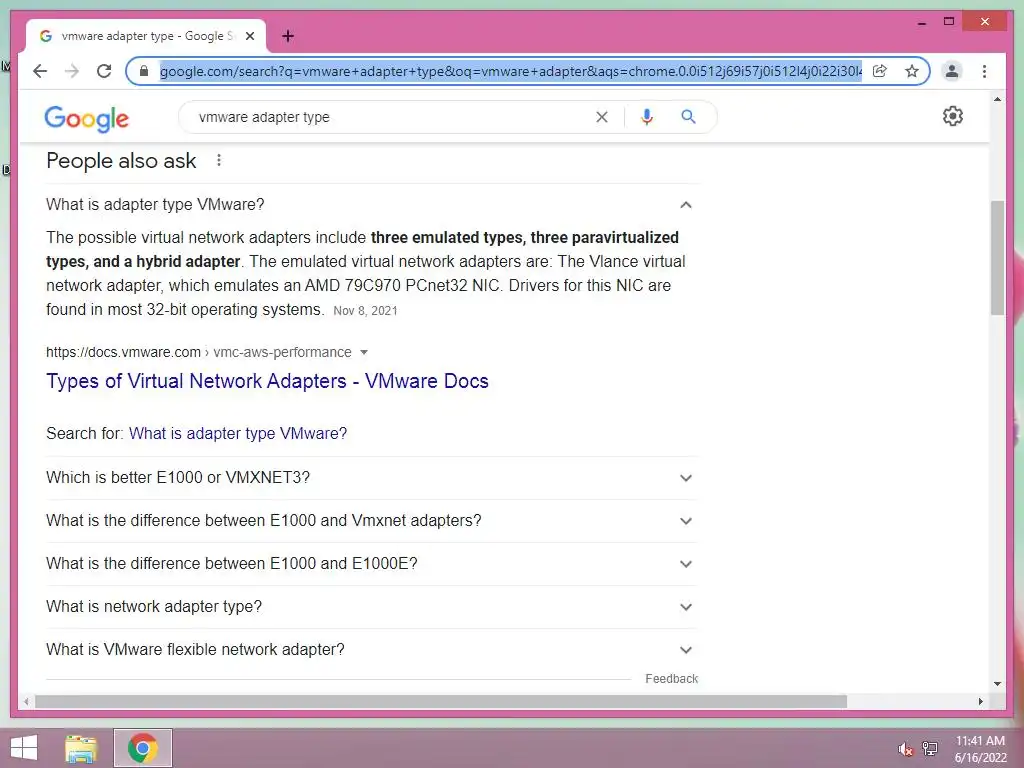Start voice search with the microphone
Screen dimensions: 1024x768
click(x=647, y=117)
